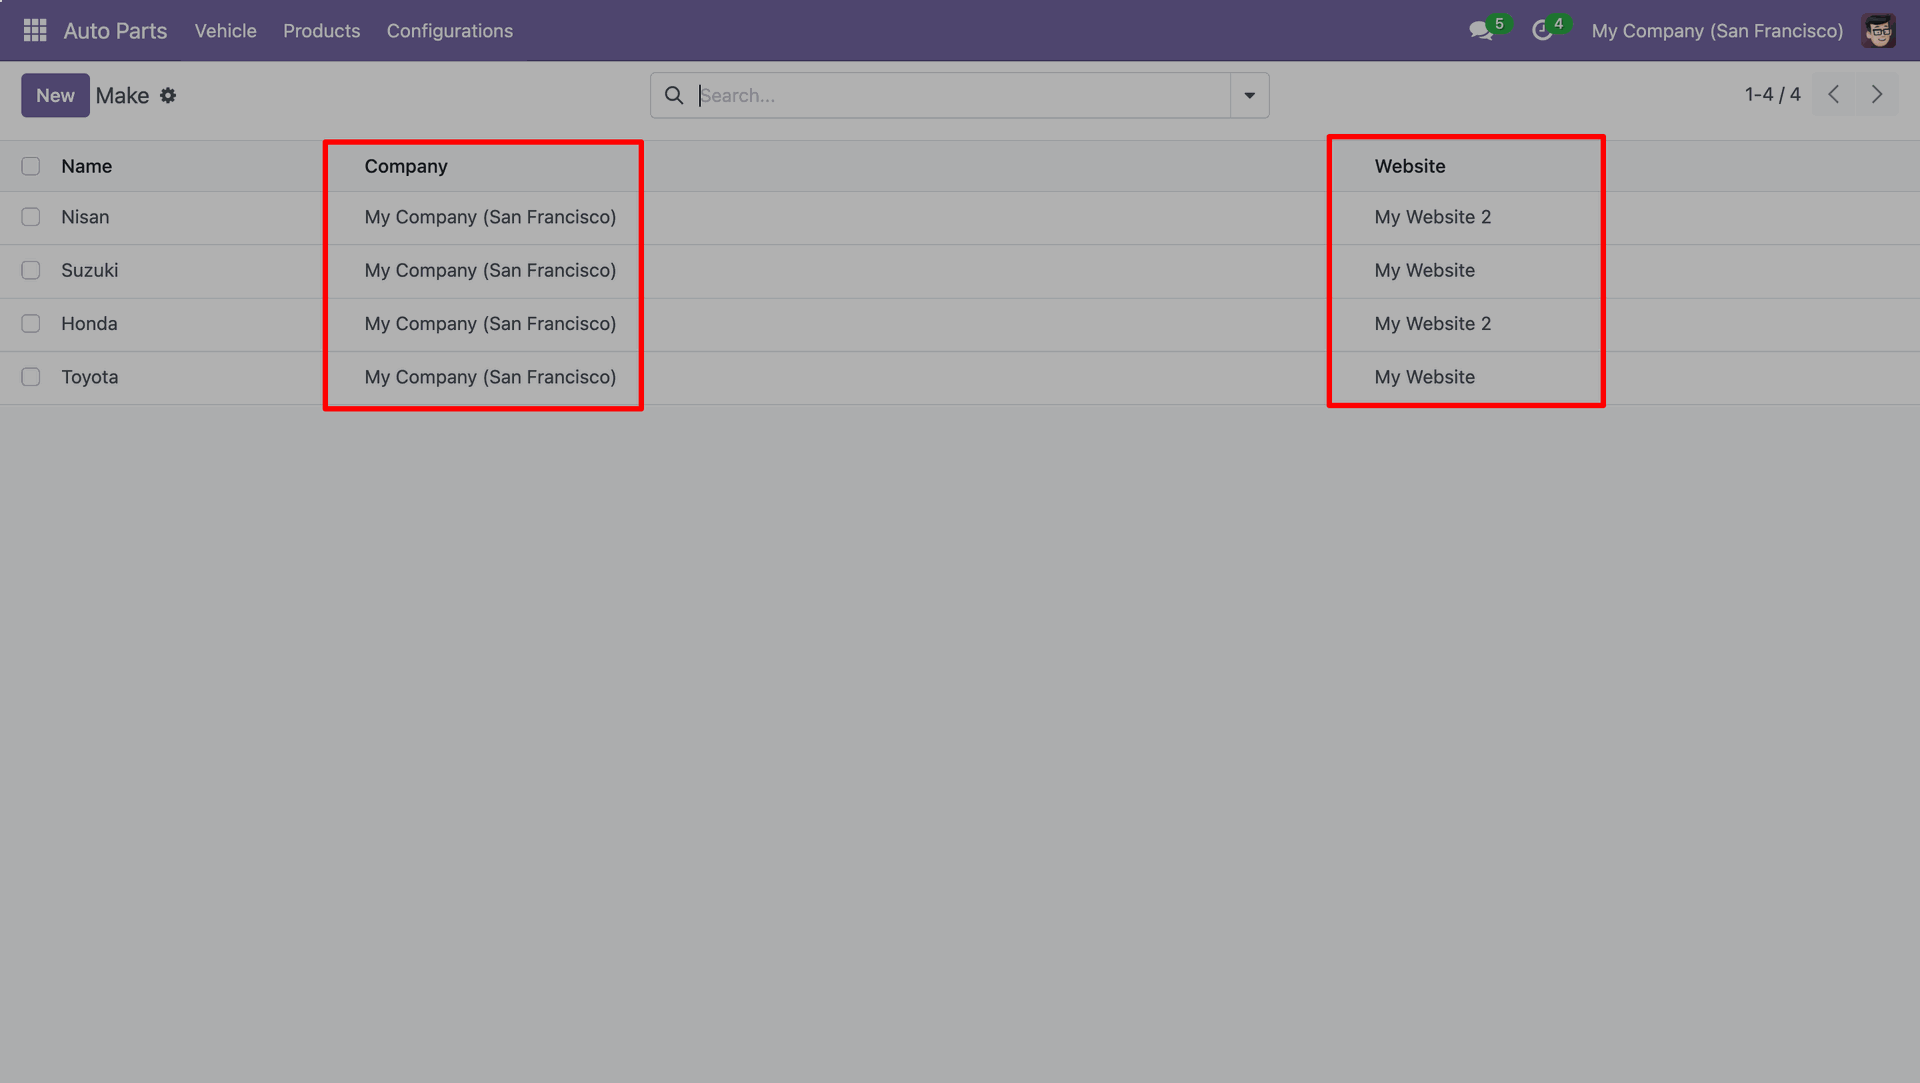Go to previous page arrow
Screen dimensions: 1920x1083
pos(1833,94)
